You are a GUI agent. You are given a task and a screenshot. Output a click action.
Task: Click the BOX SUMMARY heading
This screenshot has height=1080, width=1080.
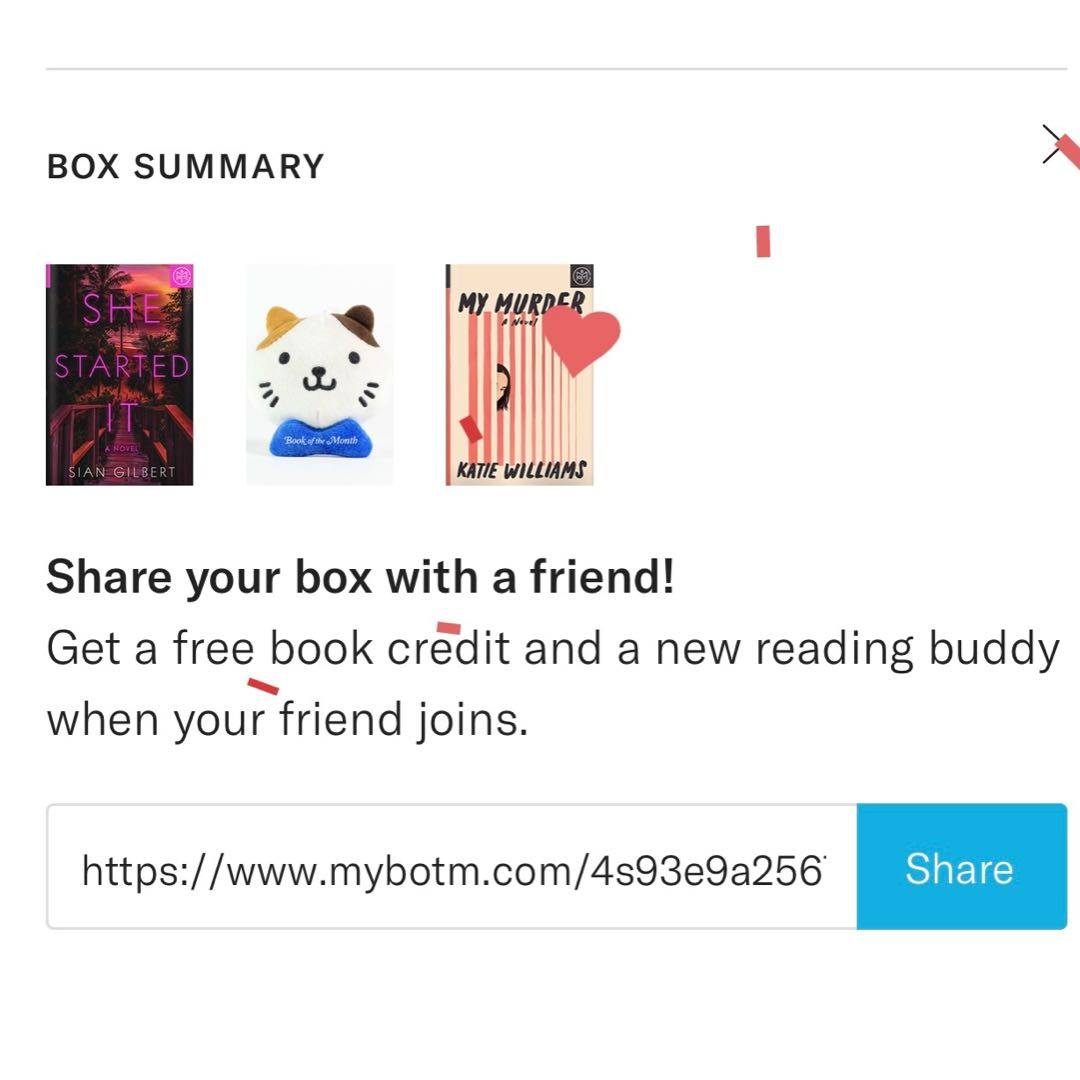click(186, 166)
